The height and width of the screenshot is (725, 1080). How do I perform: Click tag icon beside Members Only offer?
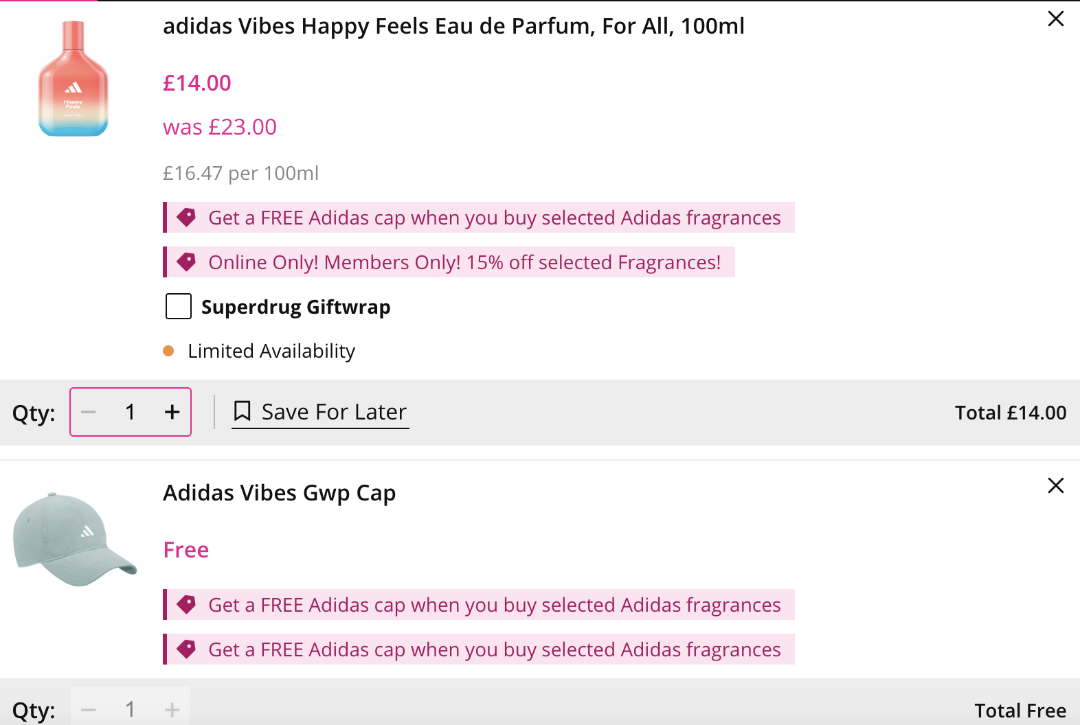[186, 262]
